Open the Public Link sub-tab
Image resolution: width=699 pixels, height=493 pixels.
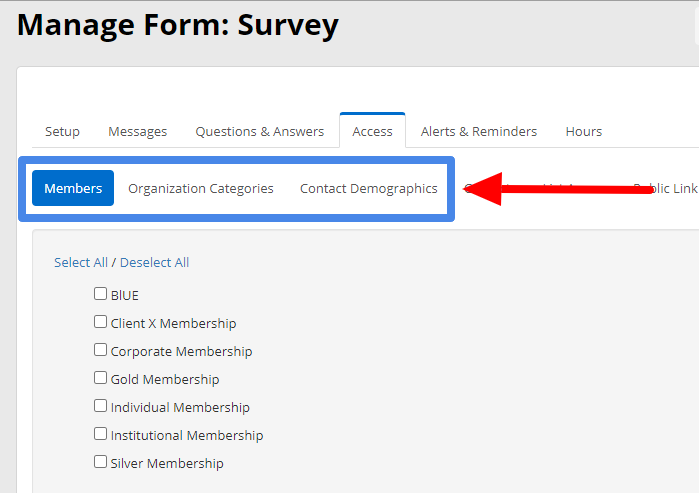(x=665, y=189)
